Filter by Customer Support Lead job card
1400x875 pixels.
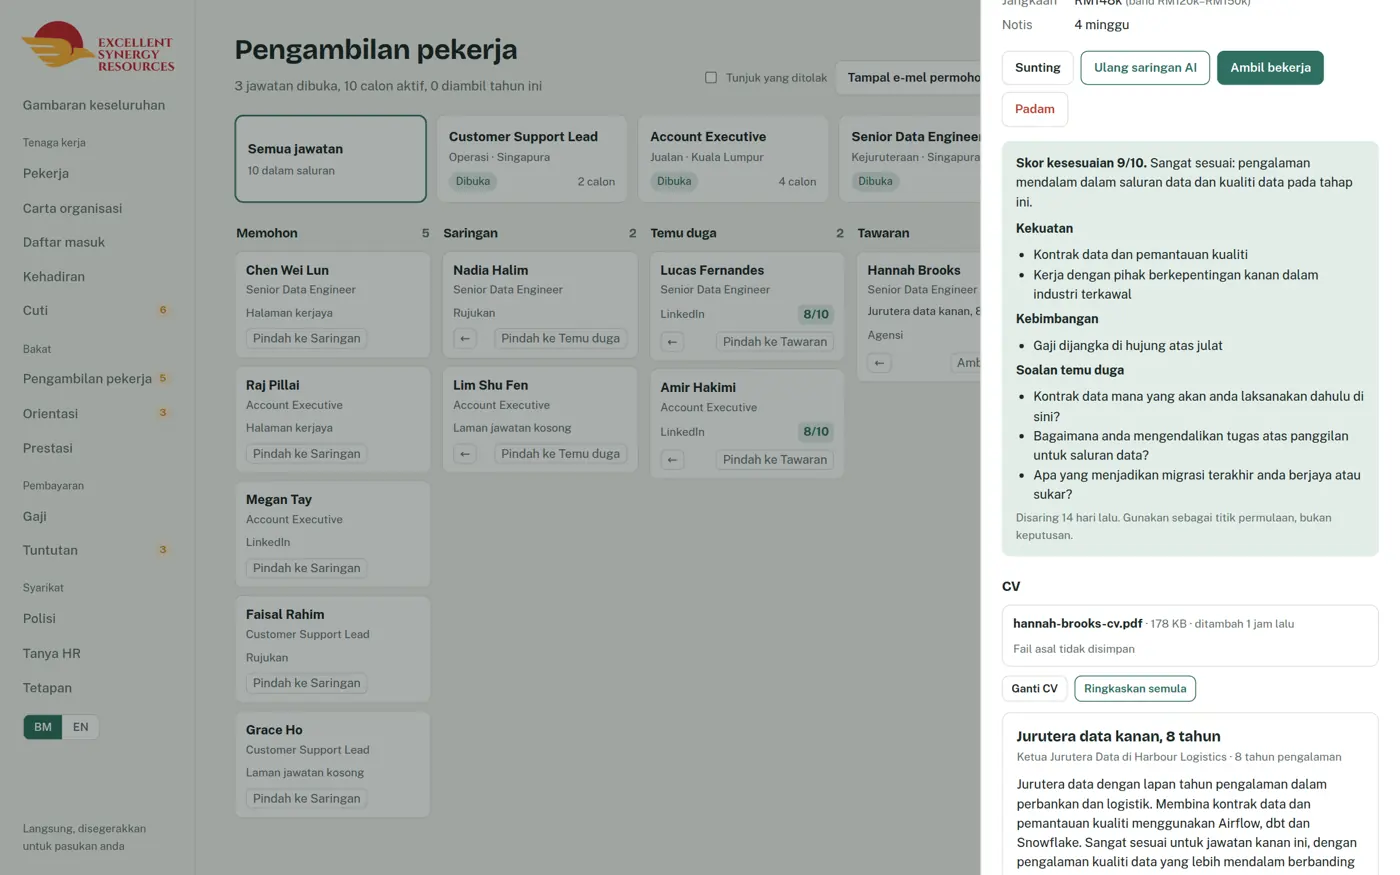(532, 159)
